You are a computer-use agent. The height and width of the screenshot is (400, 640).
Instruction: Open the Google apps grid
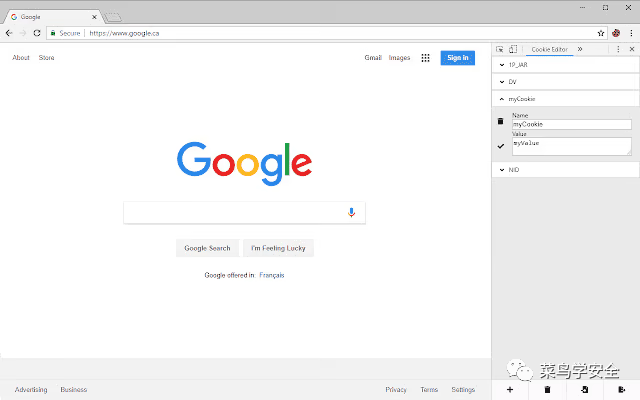coord(425,58)
